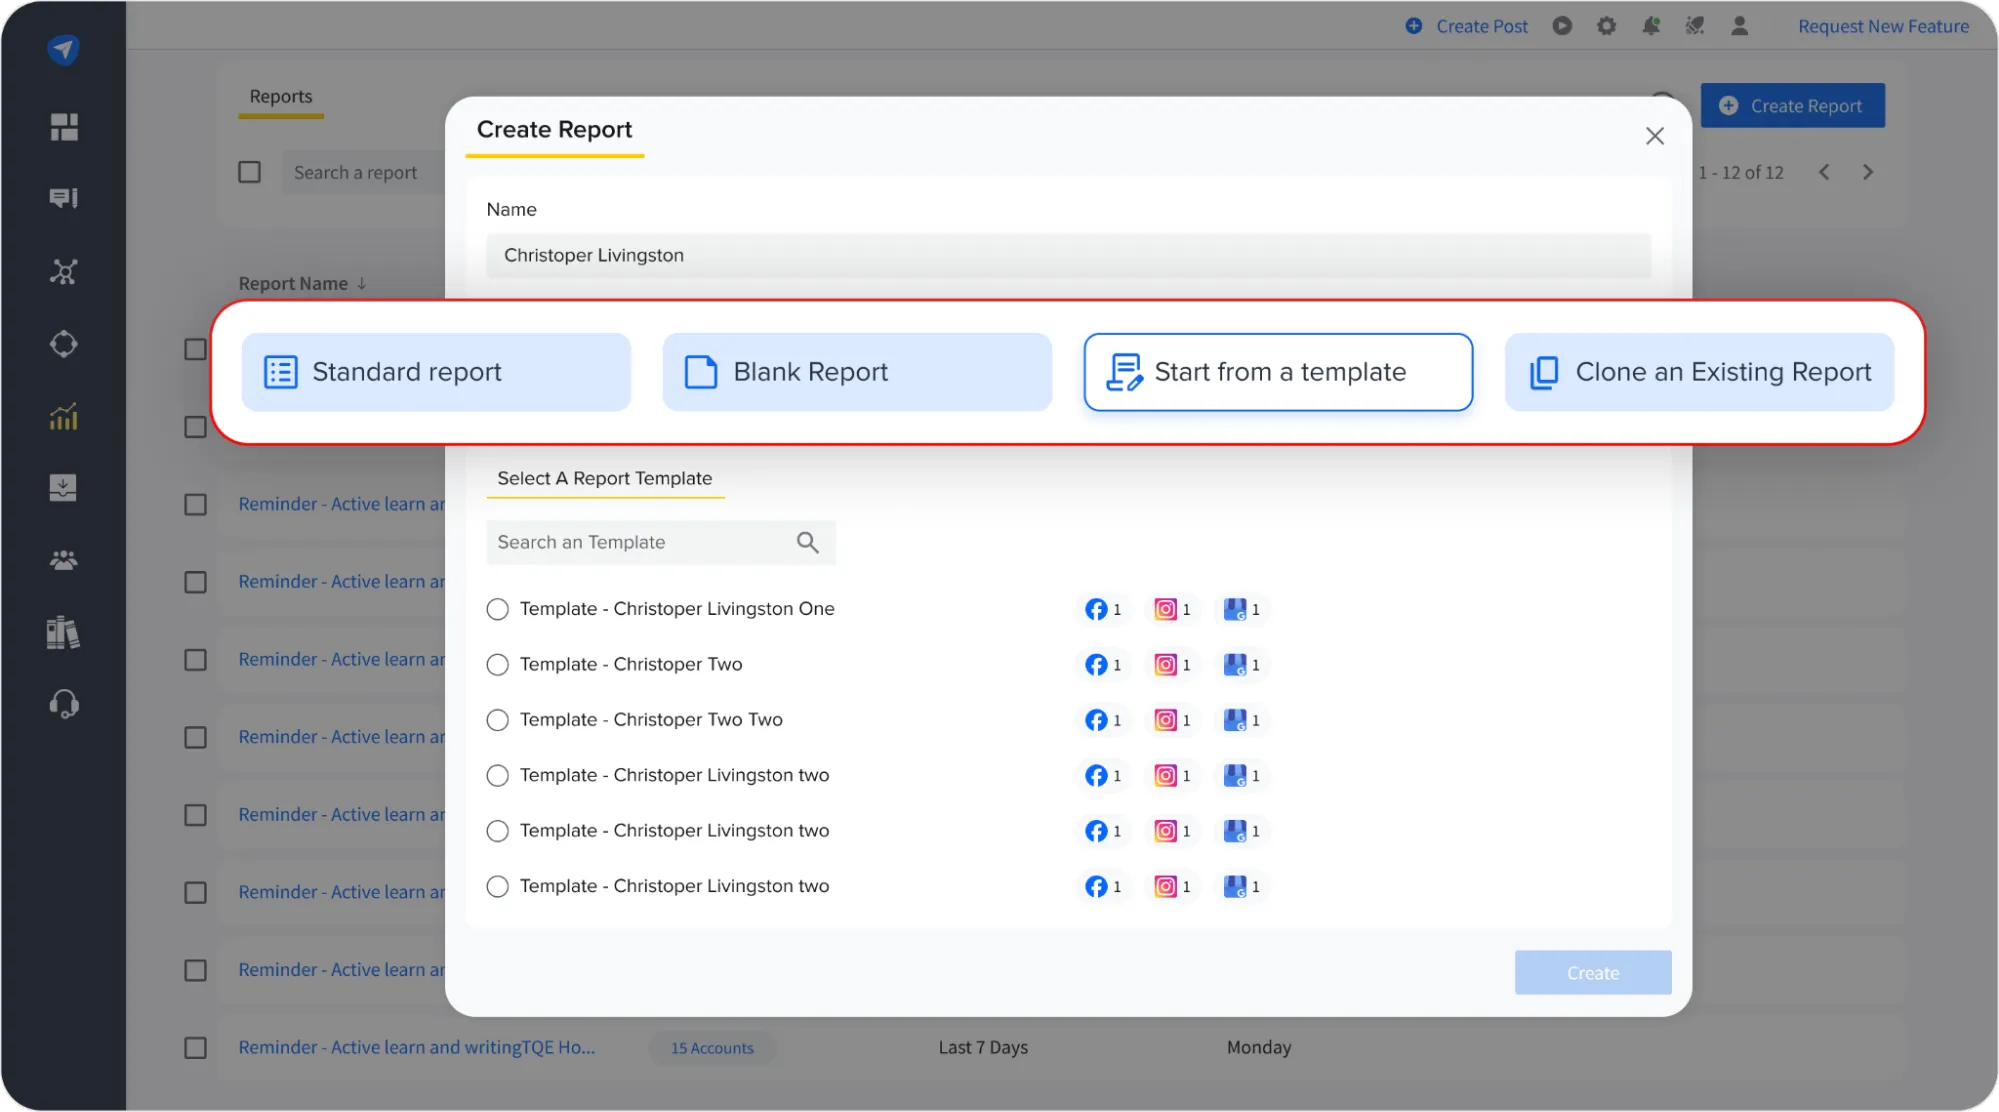Choose the Standard report option

tap(436, 372)
